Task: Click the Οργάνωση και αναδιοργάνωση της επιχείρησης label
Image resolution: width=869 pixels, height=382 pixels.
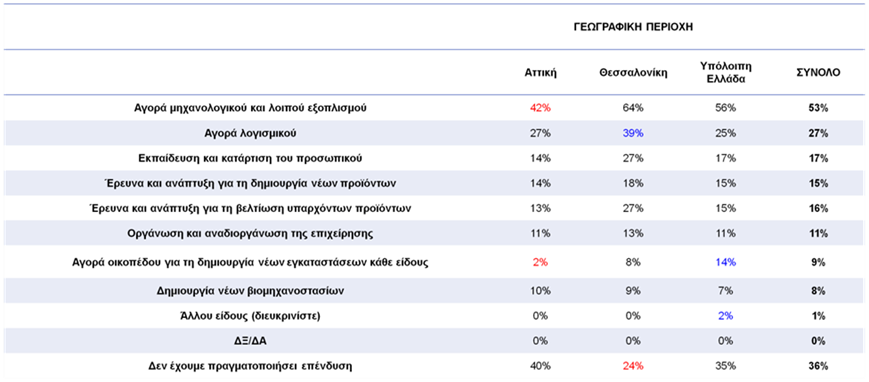Action: pyautogui.click(x=251, y=233)
